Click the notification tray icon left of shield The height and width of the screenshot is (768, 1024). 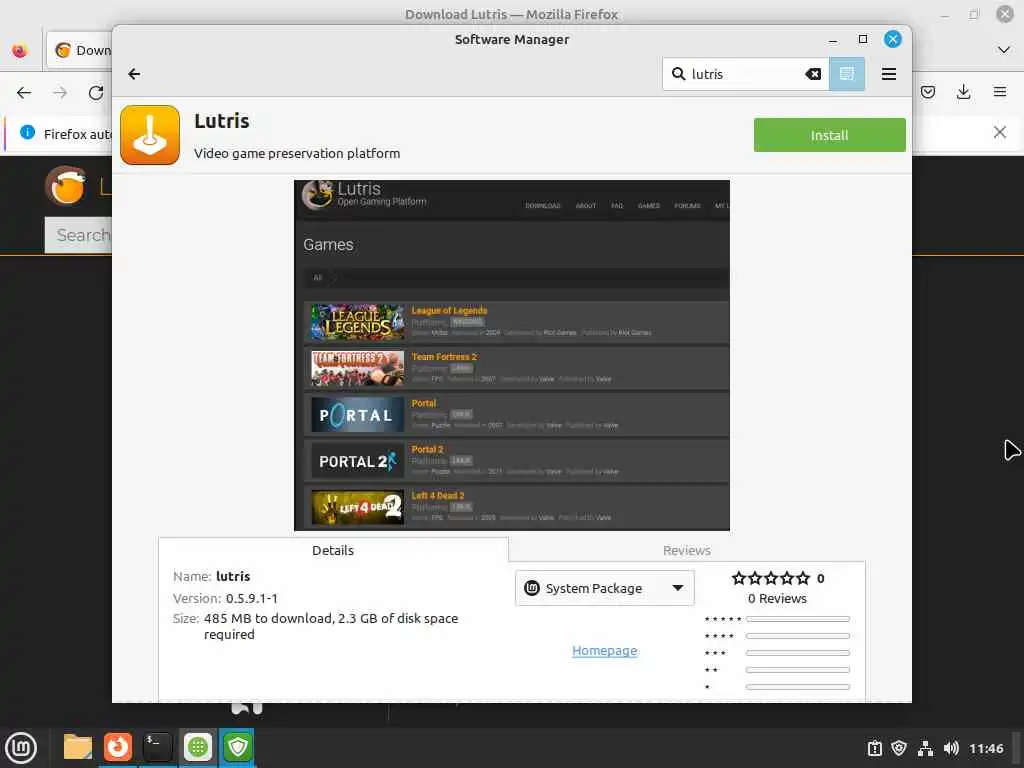point(874,748)
